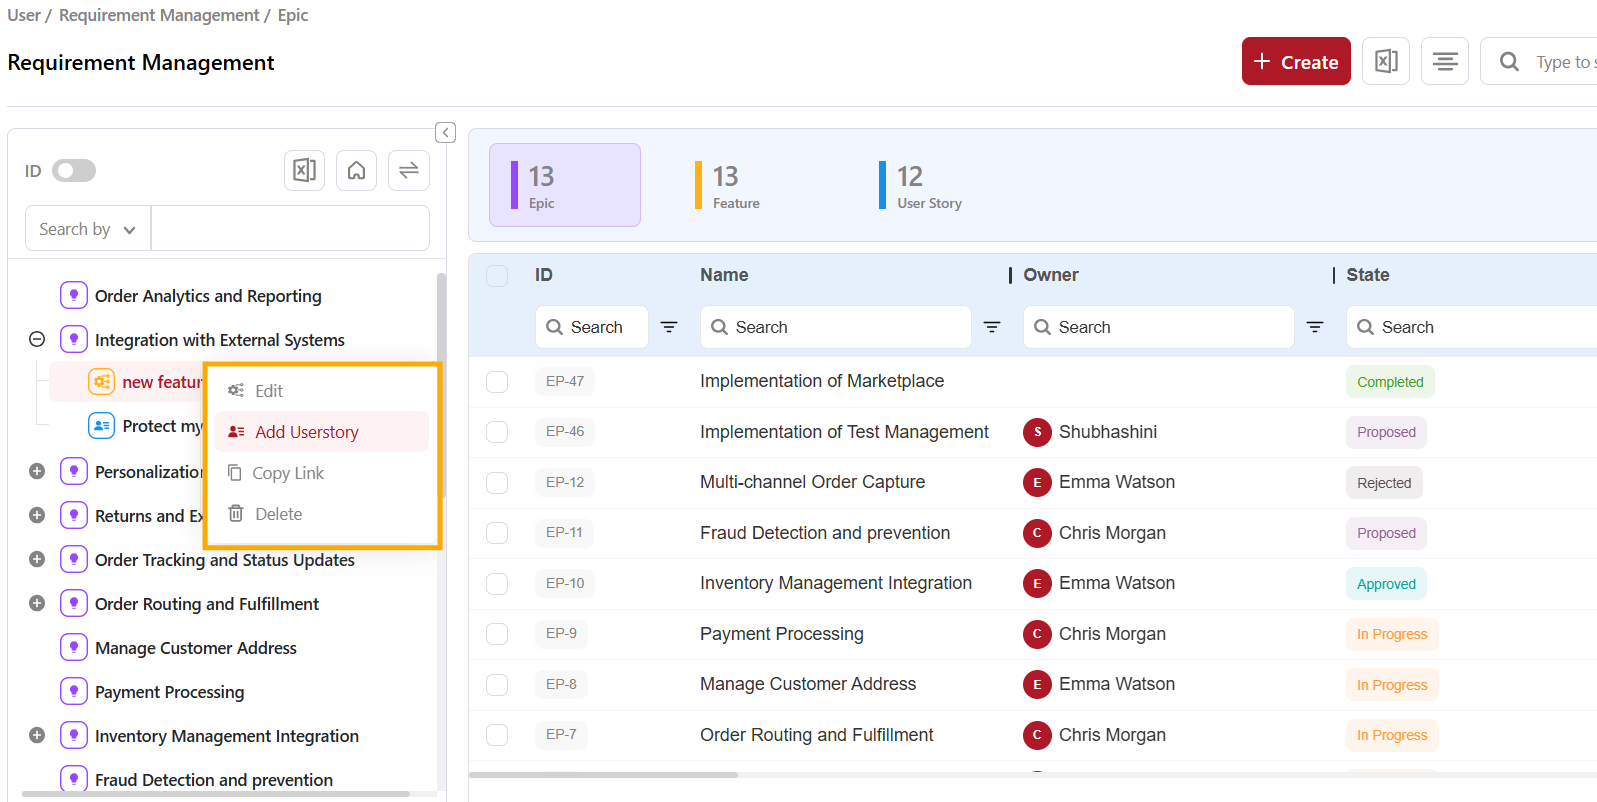Click the home icon in tree panel
Viewport: 1597px width, 802px height.
click(x=356, y=171)
